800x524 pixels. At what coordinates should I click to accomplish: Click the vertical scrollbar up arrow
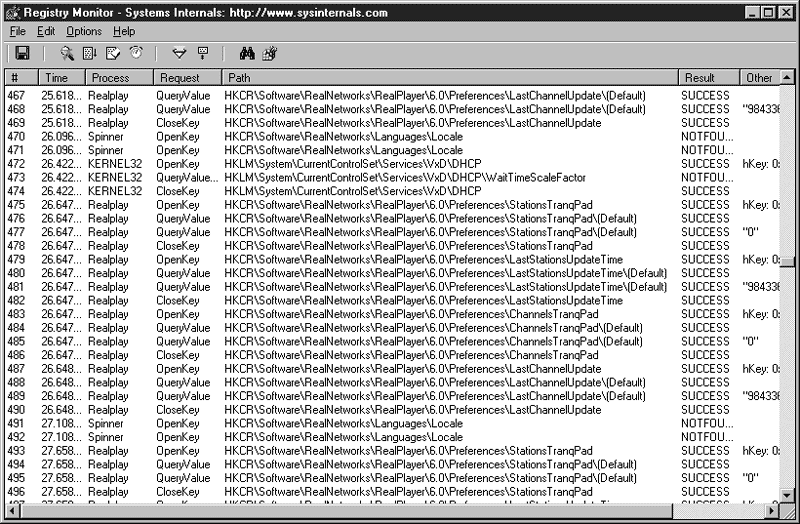788,78
